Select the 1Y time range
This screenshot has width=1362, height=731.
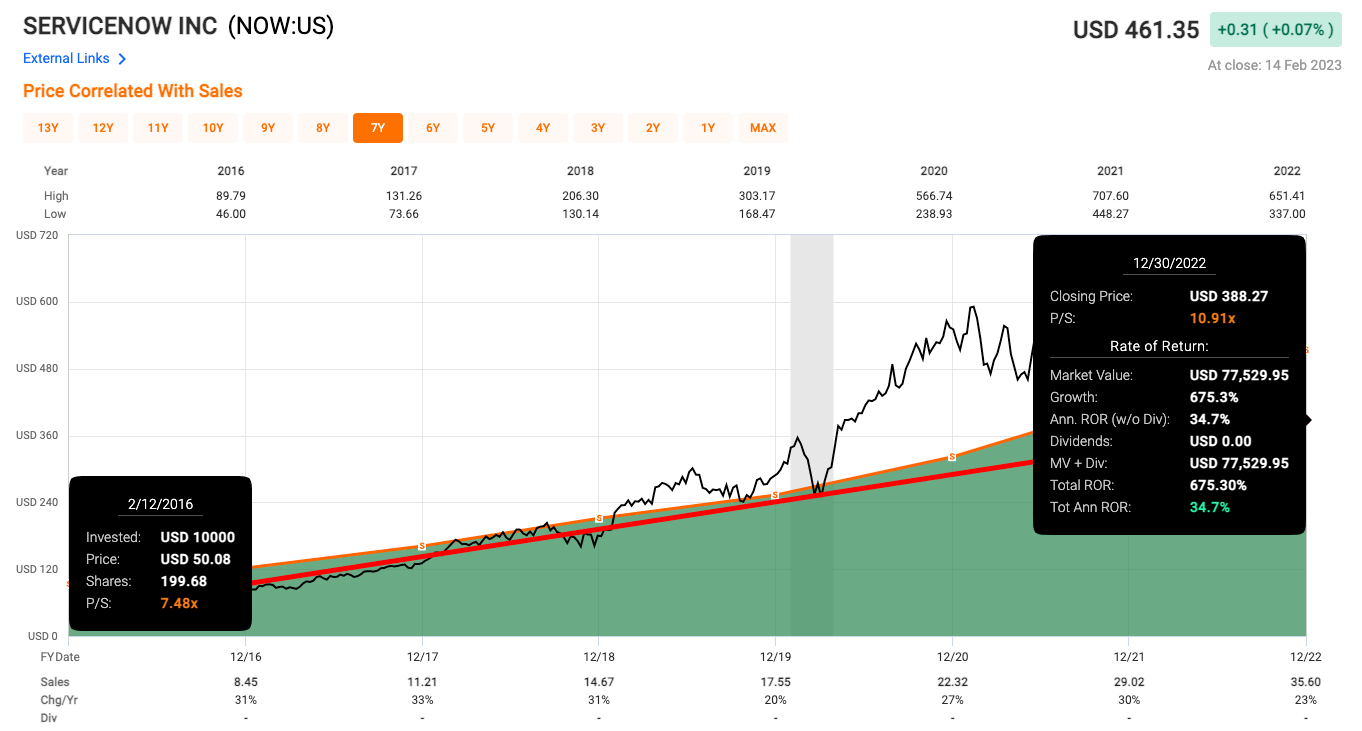click(x=708, y=128)
